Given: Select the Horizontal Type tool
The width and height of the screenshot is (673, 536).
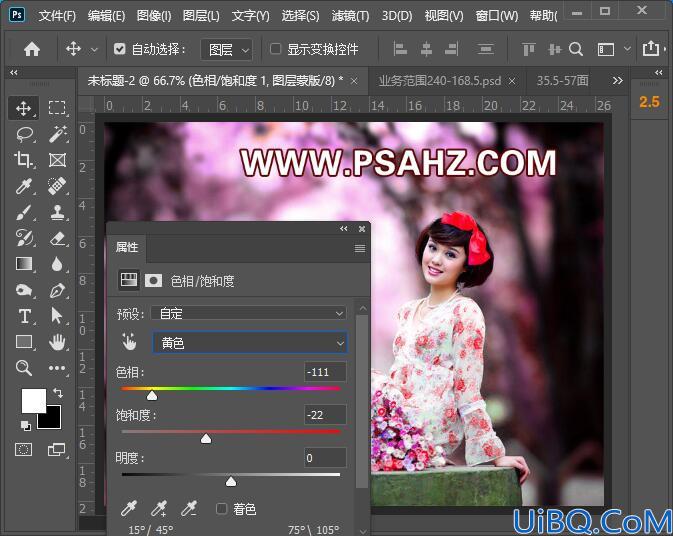Looking at the screenshot, I should (x=24, y=316).
